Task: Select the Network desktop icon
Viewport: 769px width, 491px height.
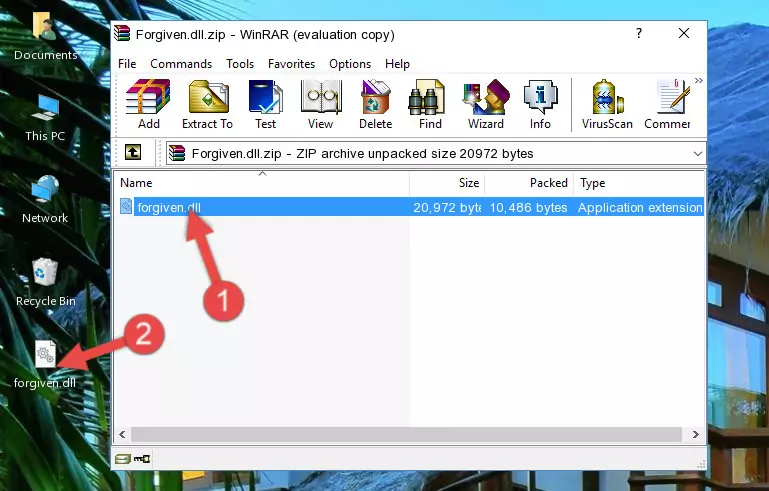Action: coord(45,199)
